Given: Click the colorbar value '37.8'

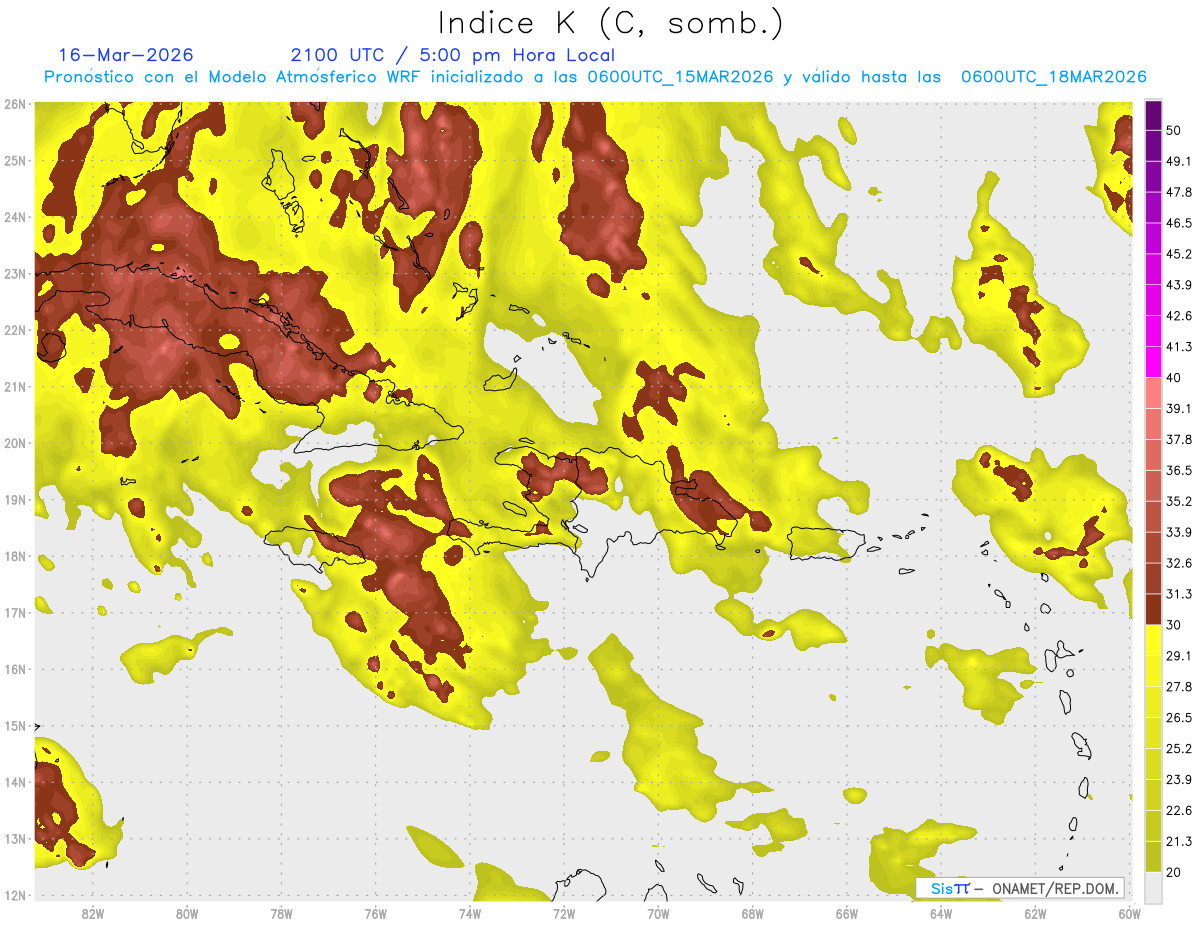Looking at the screenshot, I should click(1179, 439).
